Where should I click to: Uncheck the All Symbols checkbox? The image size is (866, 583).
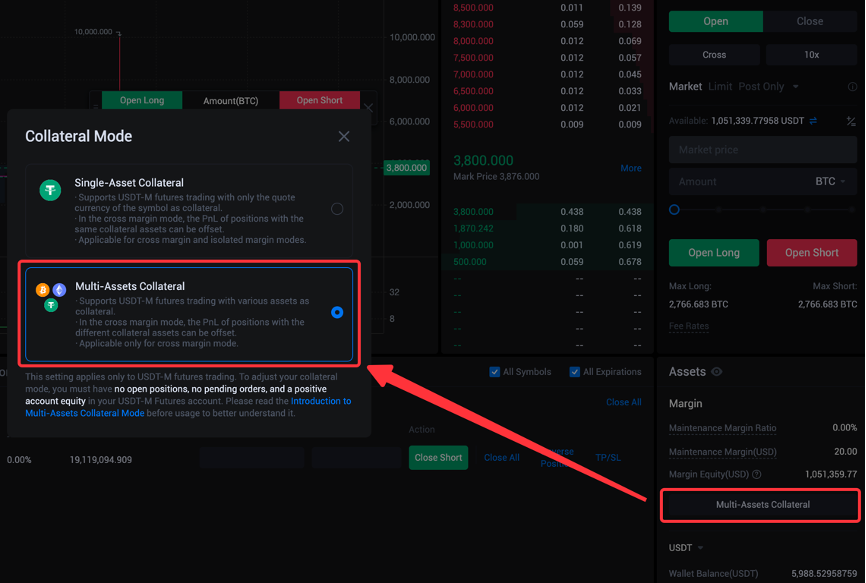[495, 372]
